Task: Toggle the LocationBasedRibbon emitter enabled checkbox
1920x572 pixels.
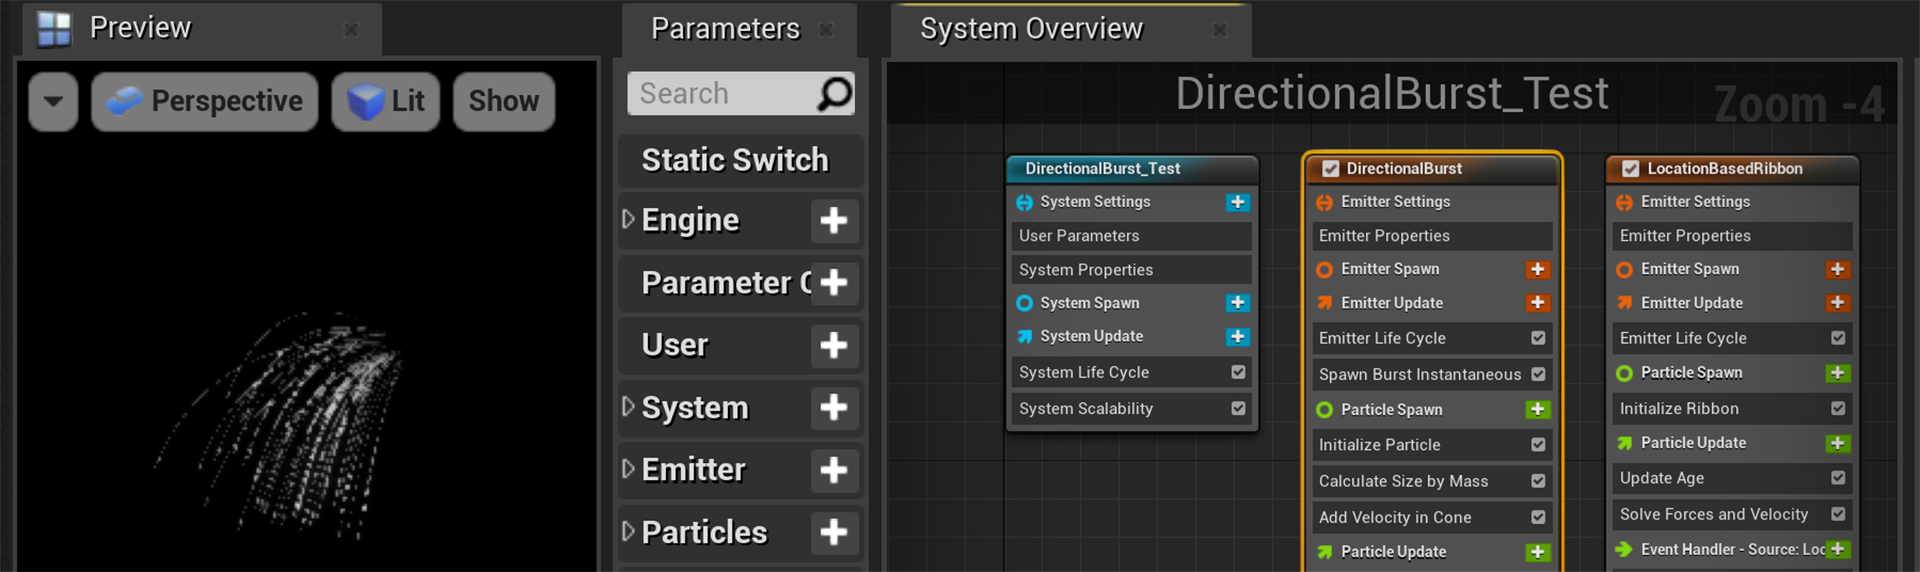Action: (x=1630, y=169)
